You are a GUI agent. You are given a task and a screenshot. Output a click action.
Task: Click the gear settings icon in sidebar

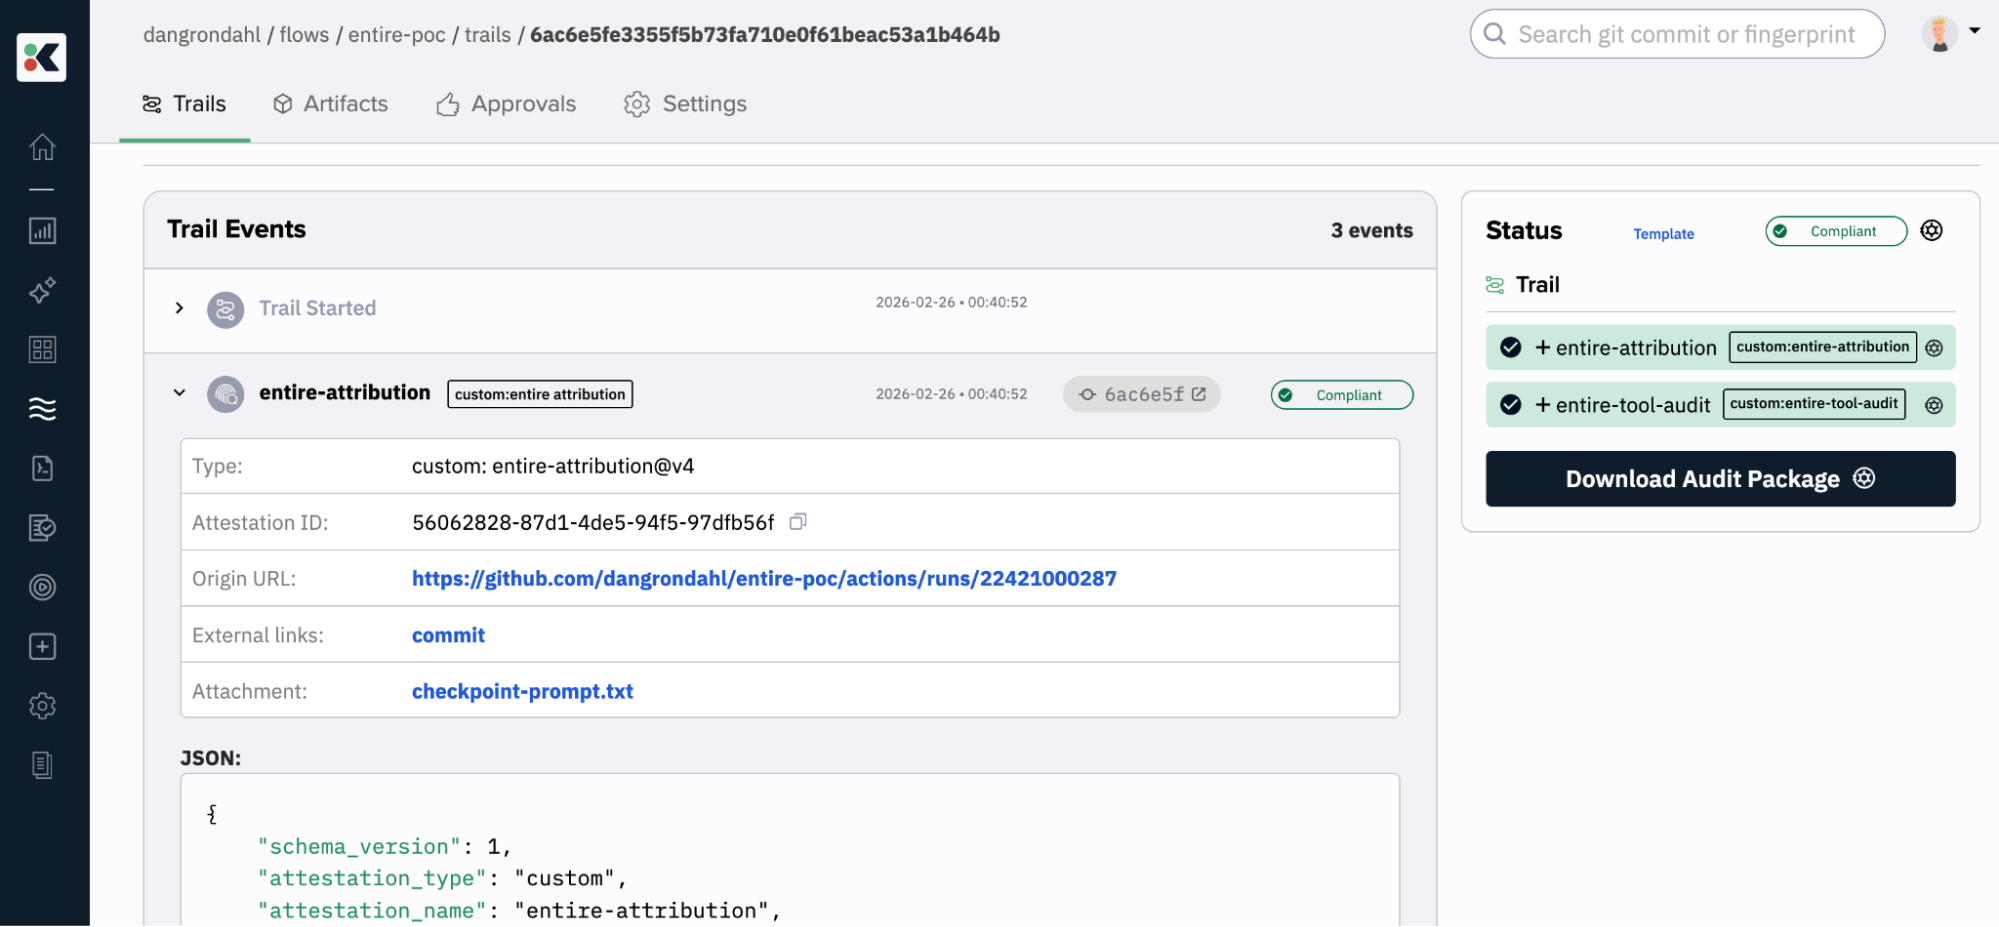[42, 706]
